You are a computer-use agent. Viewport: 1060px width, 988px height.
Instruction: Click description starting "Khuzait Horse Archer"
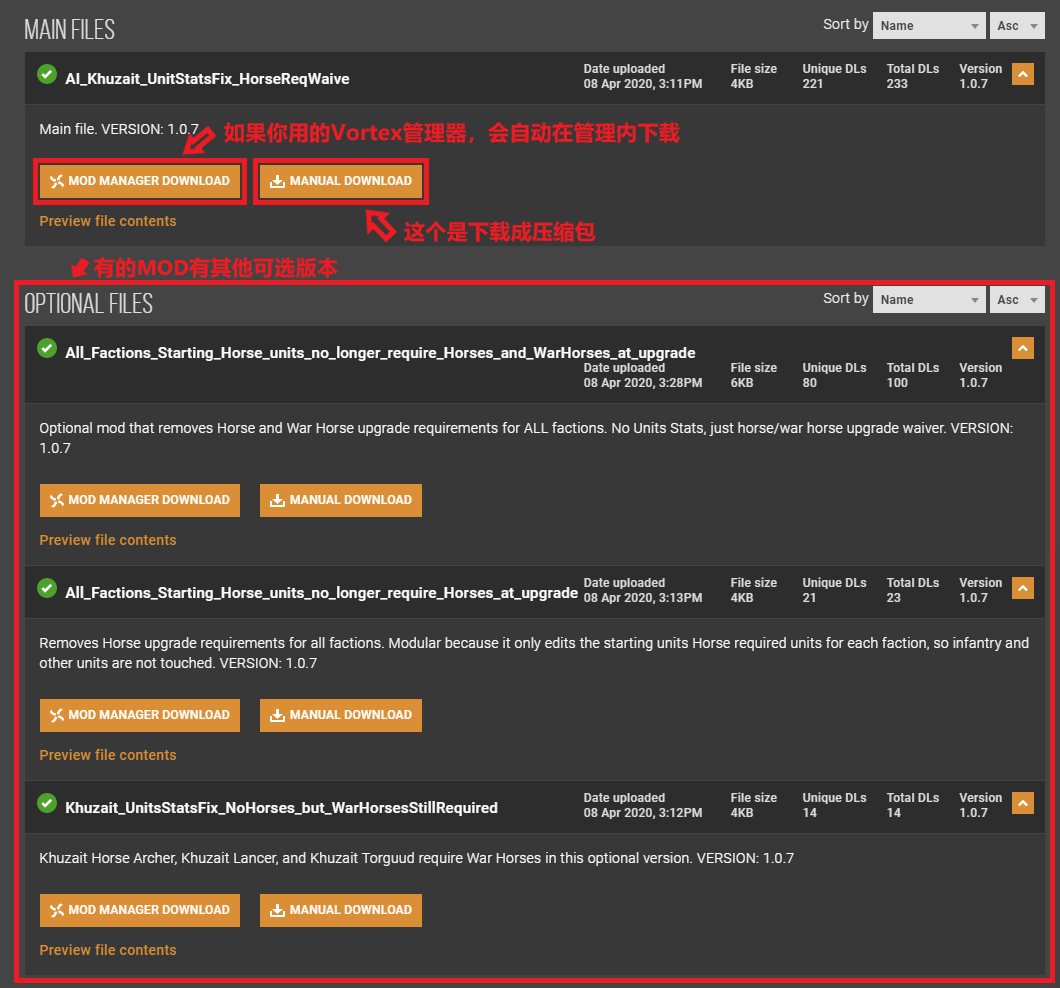click(416, 858)
